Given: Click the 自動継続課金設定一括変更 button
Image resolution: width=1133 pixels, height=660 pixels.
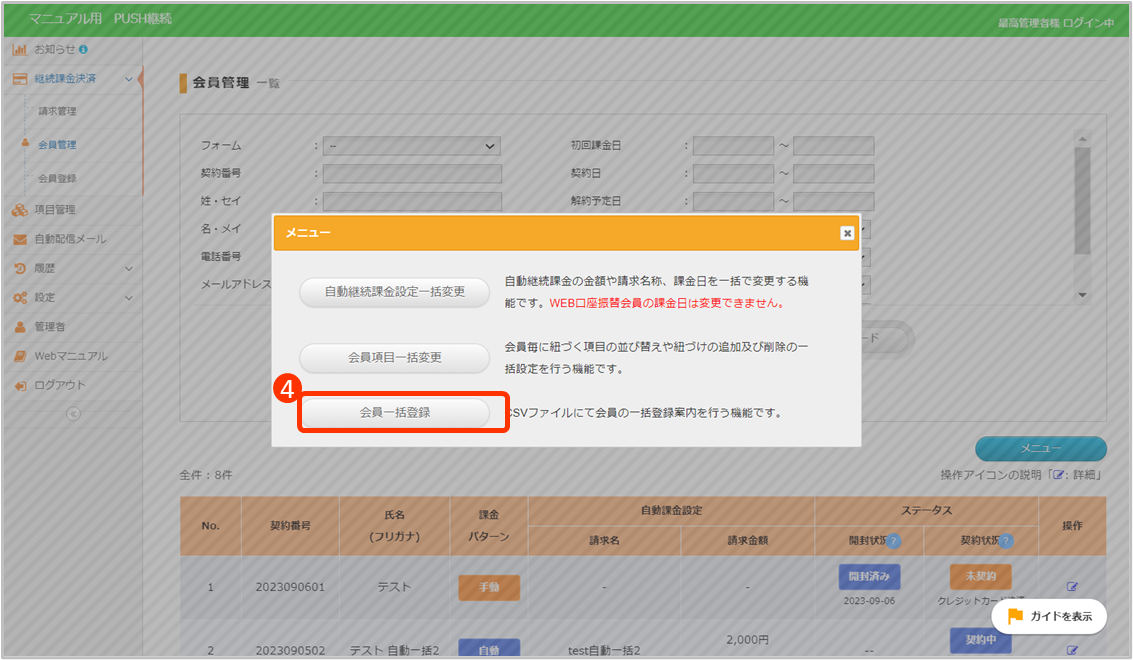Looking at the screenshot, I should click(395, 293).
